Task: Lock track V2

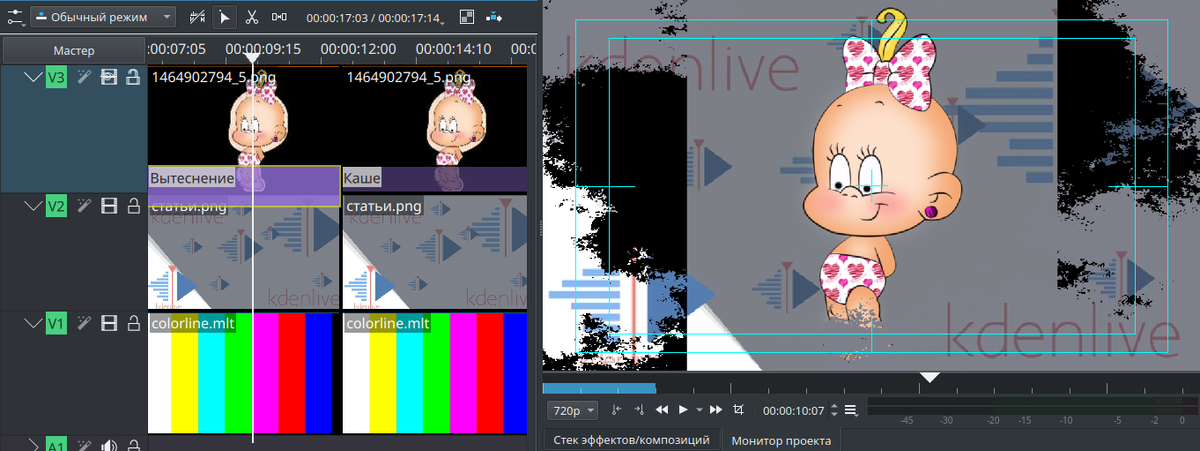Action: pyautogui.click(x=132, y=206)
